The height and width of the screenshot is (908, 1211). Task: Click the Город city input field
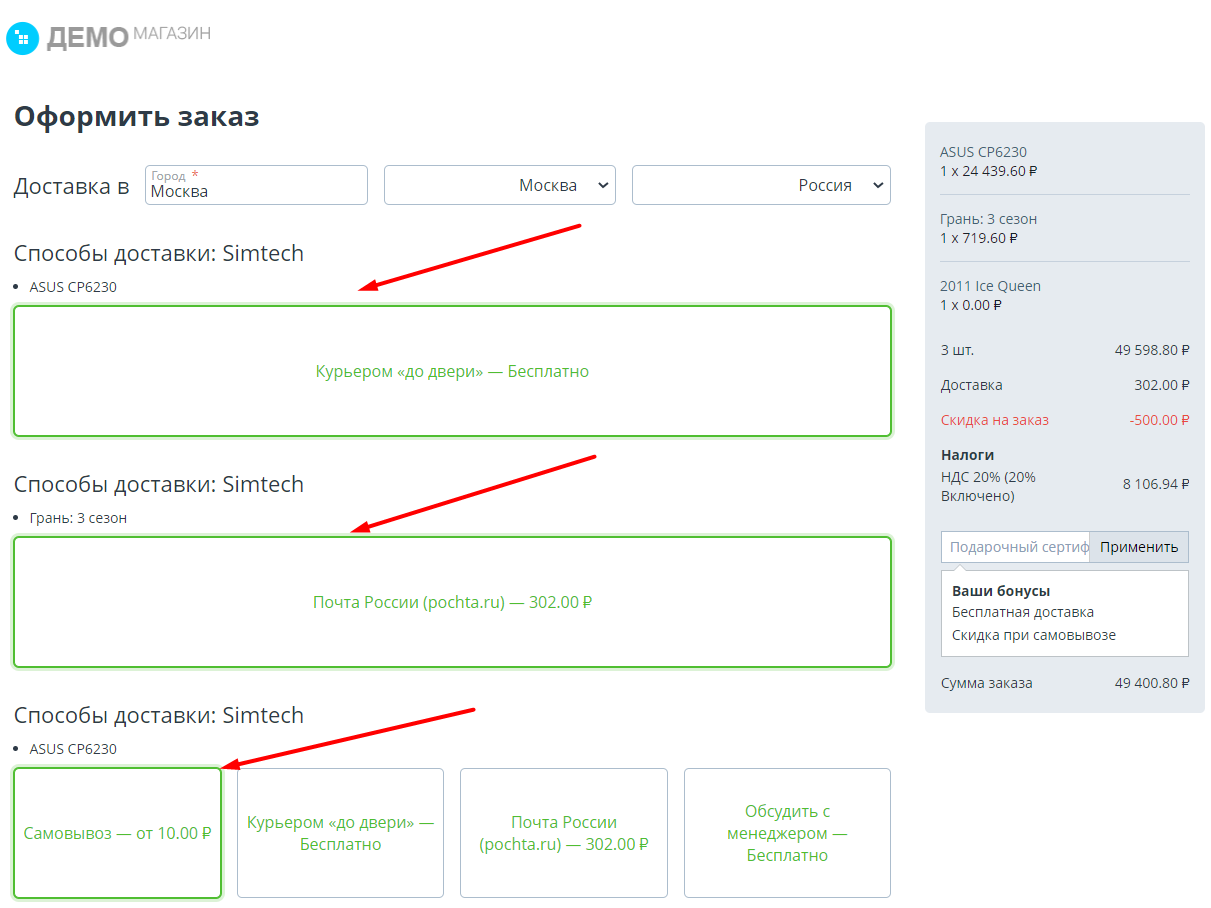tap(256, 185)
